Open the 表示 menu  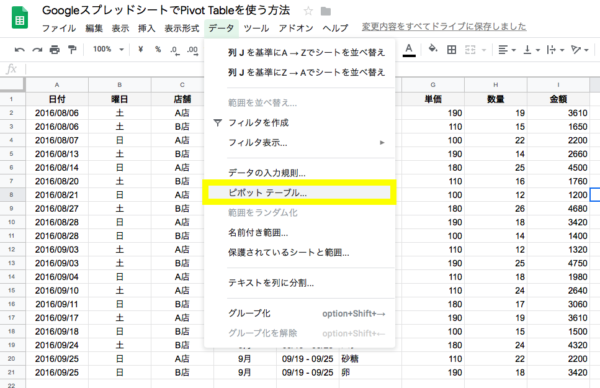tap(120, 28)
